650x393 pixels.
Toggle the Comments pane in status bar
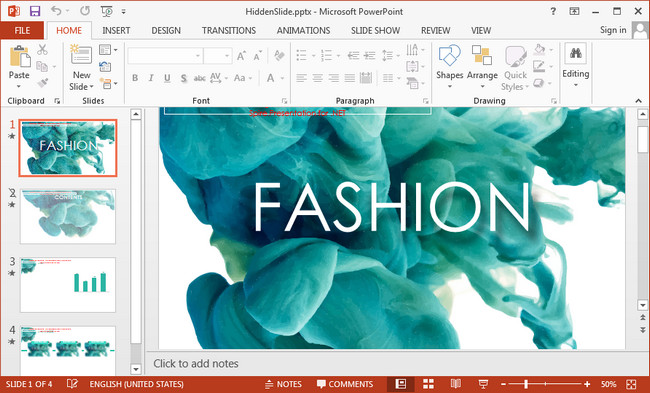344,384
